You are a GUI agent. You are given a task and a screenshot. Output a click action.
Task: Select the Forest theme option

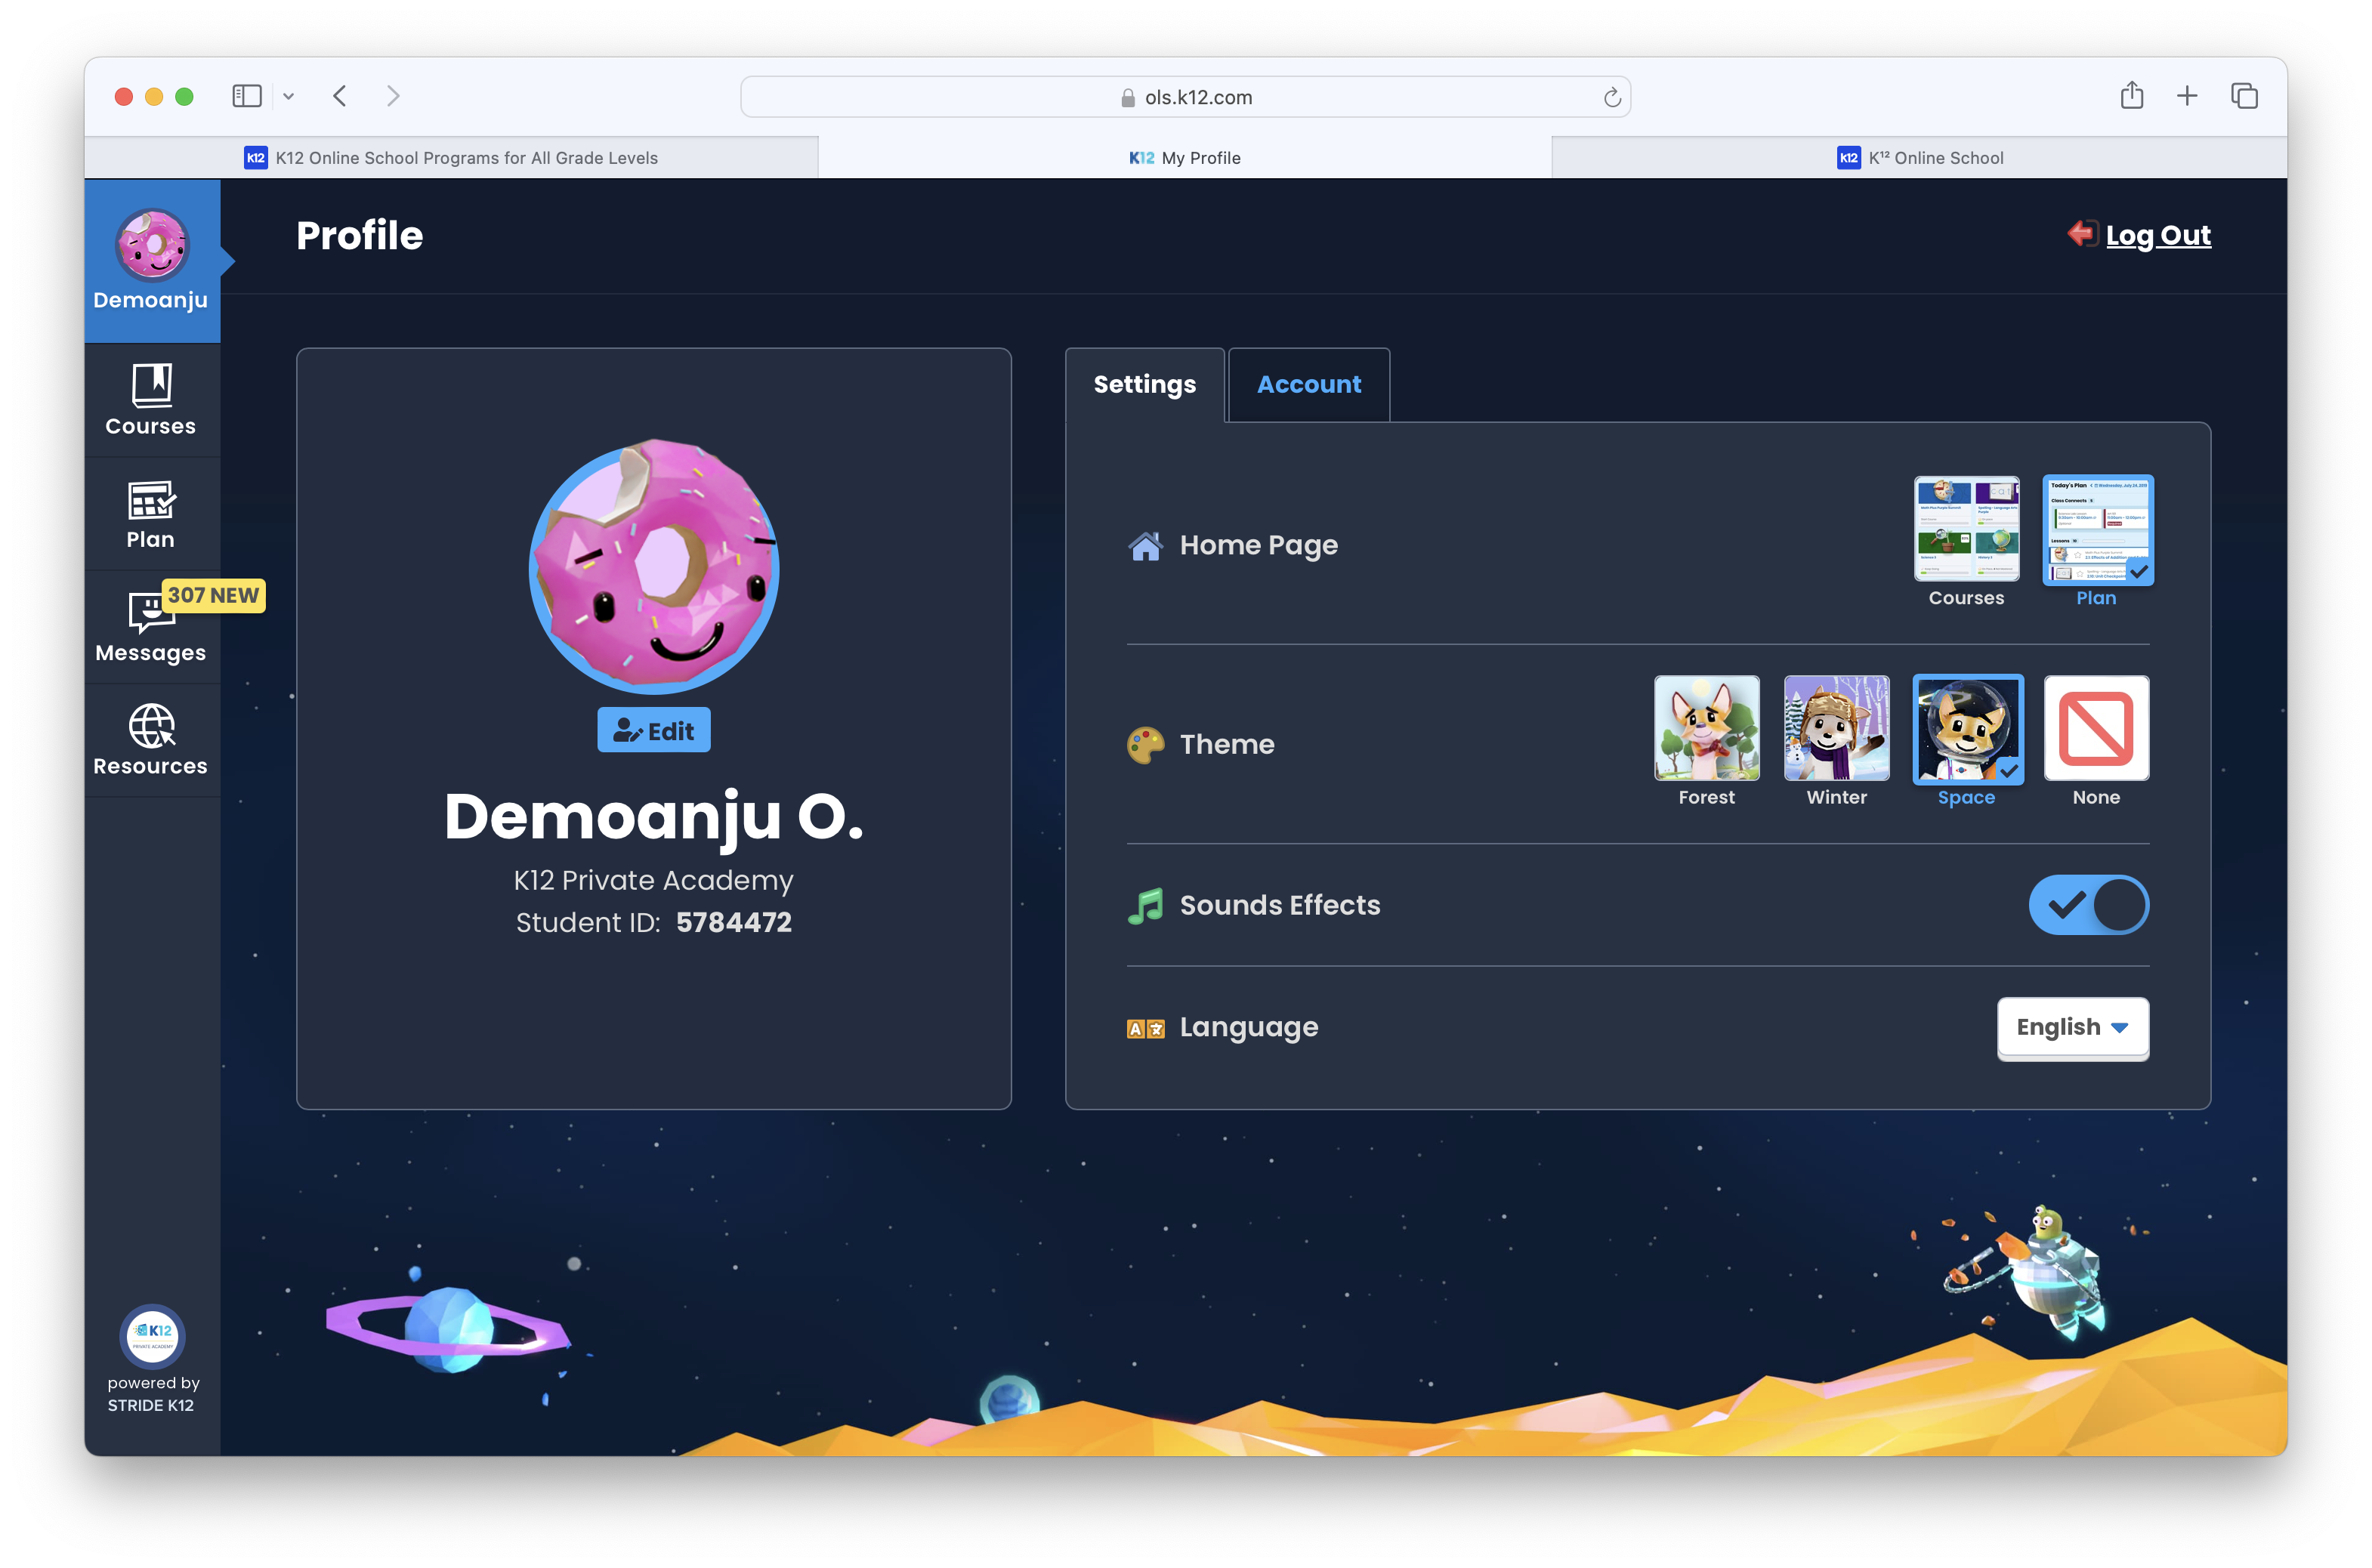pyautogui.click(x=1706, y=728)
